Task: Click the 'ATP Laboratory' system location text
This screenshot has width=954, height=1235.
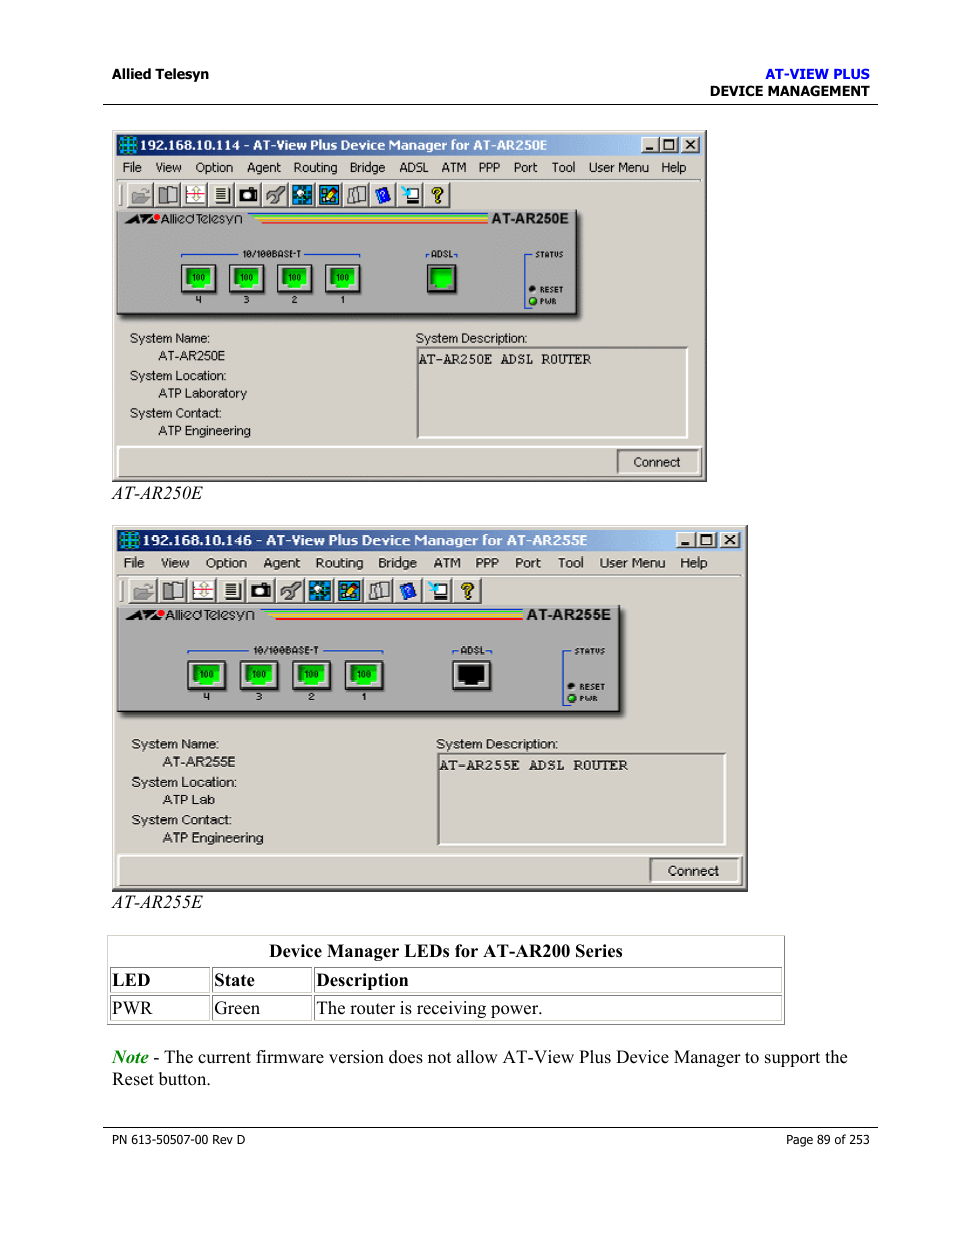Action: 202,394
